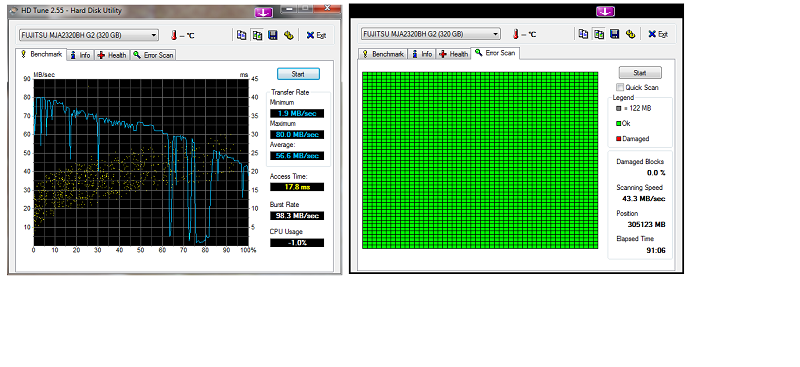Select Damaged Blocks value 0.0 %
Image resolution: width=800 pixels, height=367 pixels.
[656, 173]
